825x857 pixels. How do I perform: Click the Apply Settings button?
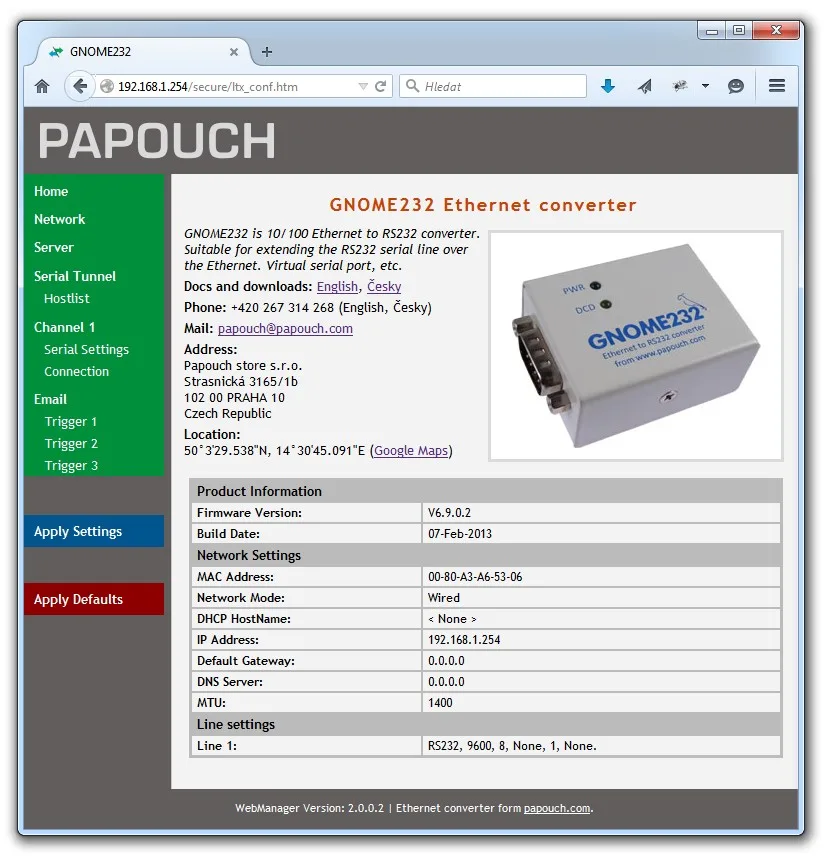(94, 531)
